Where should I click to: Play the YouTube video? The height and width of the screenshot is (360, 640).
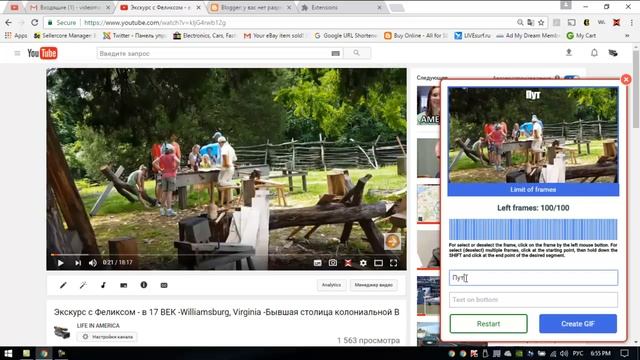click(x=60, y=263)
